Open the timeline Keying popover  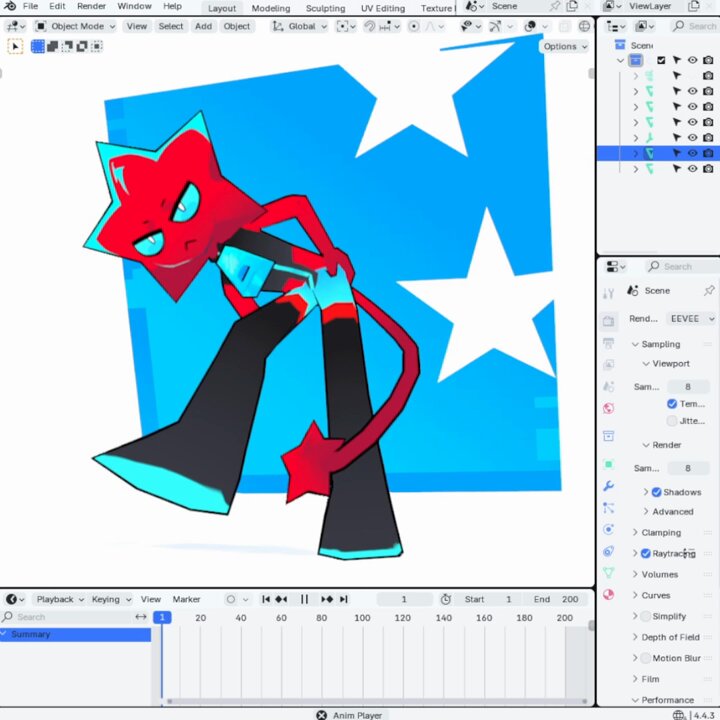point(111,599)
